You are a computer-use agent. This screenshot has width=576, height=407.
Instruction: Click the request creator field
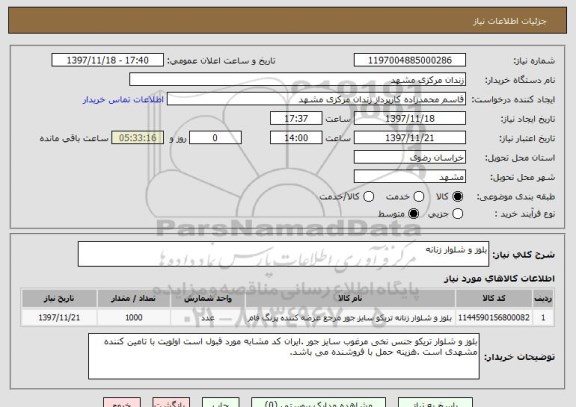(x=316, y=99)
